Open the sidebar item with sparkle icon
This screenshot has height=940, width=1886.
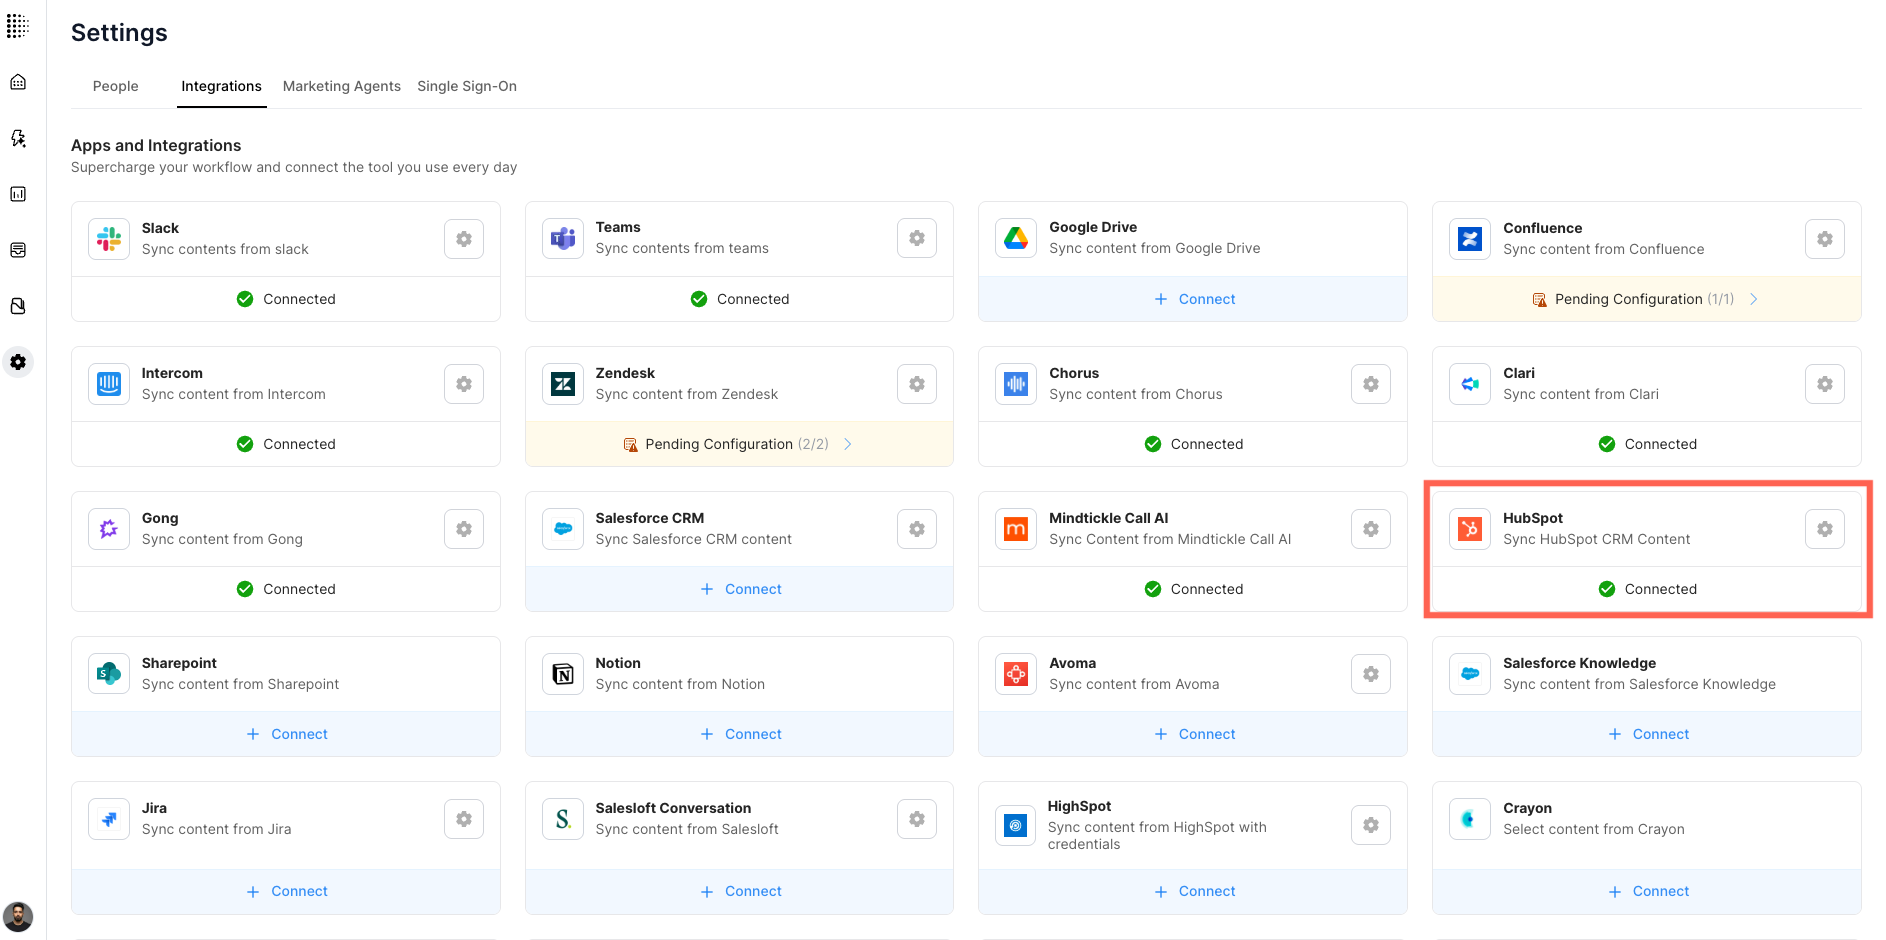point(18,138)
